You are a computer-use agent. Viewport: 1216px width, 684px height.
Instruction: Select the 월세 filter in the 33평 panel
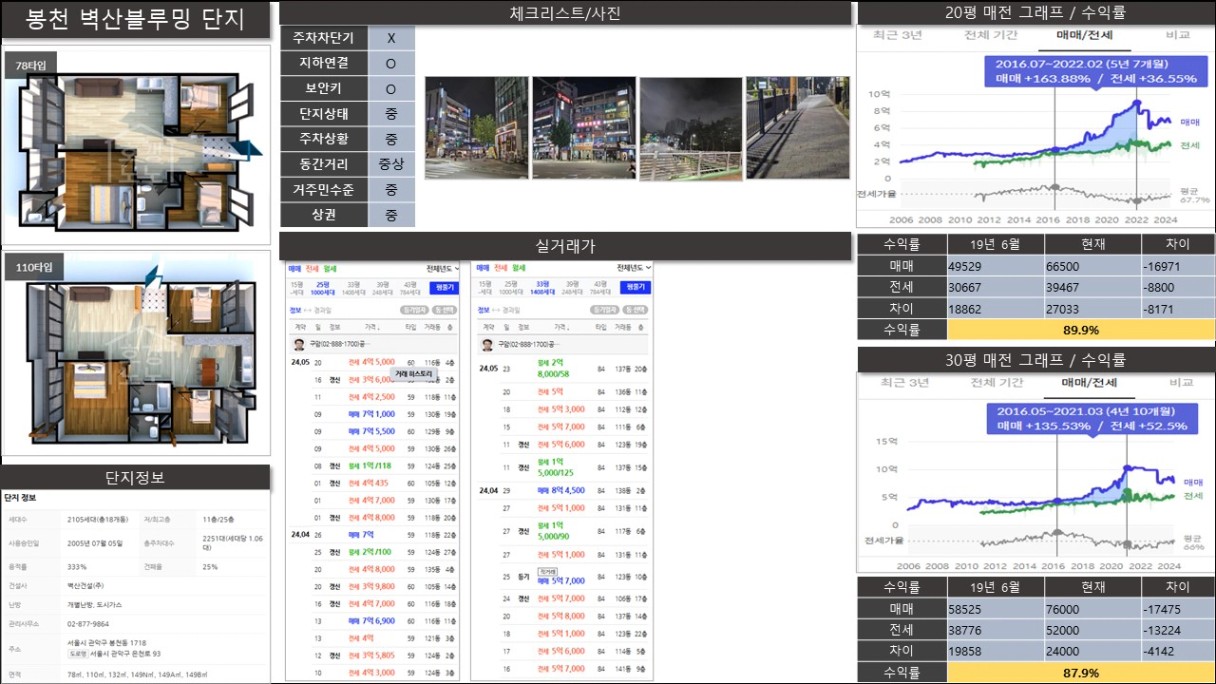pyautogui.click(x=517, y=268)
